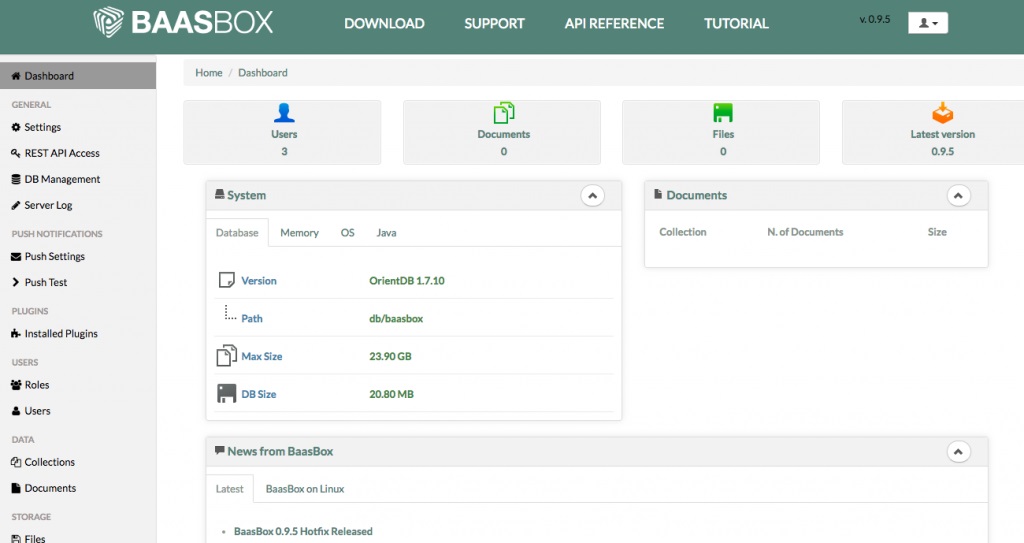This screenshot has height=543, width=1024.
Task: Open the SUPPORT menu
Action: click(494, 24)
